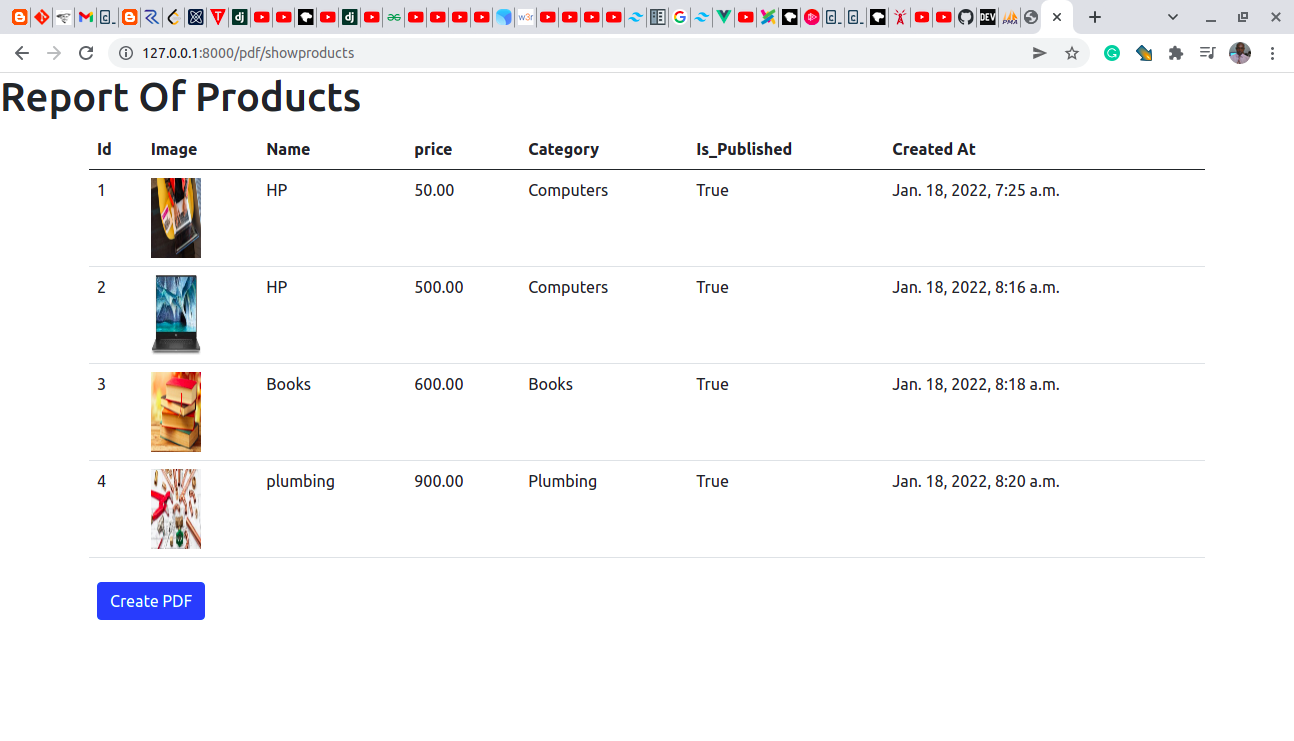
Task: Open the tab search chevron
Action: 1173,17
